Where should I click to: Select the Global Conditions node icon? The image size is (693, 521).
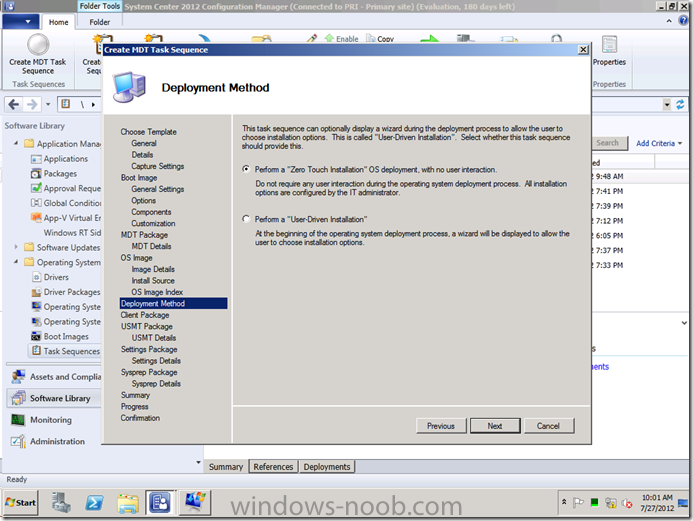click(36, 203)
